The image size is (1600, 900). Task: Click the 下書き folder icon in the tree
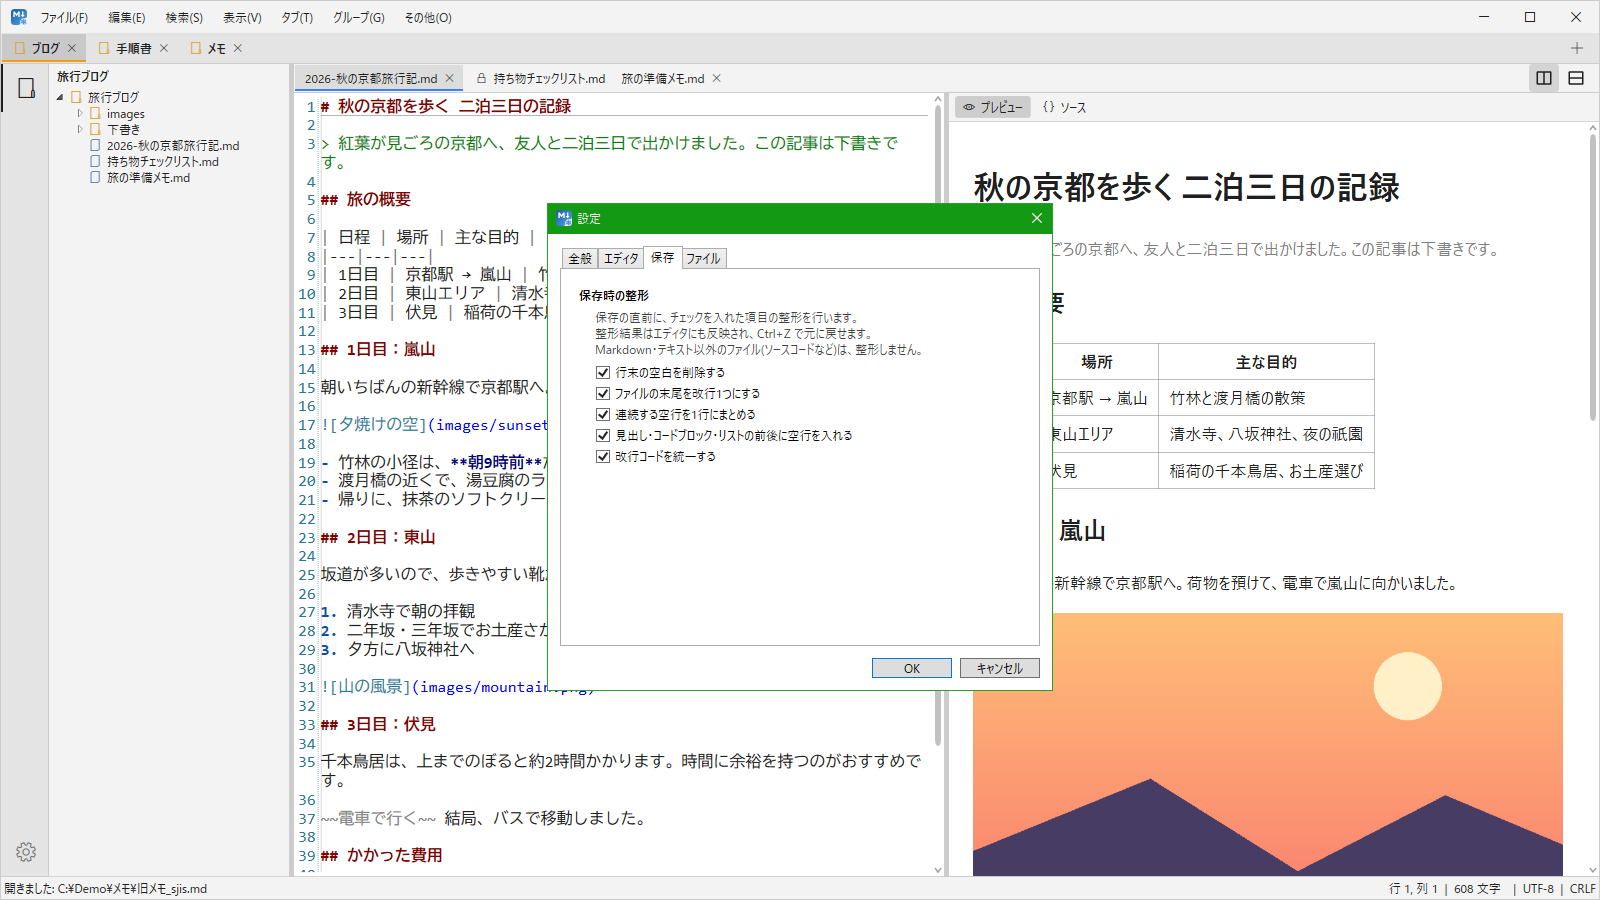[96, 129]
